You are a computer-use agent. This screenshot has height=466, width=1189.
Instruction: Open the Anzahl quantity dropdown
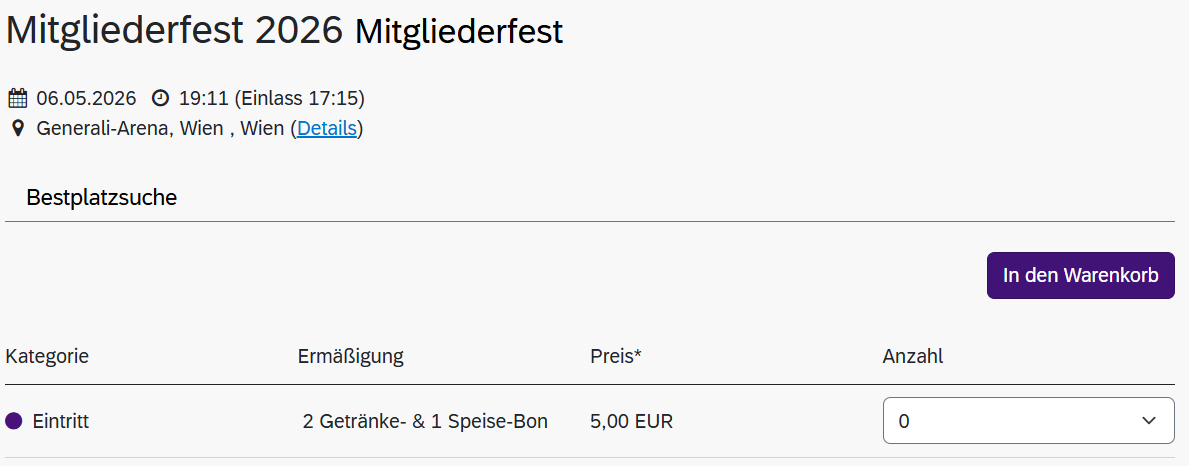pos(1028,421)
